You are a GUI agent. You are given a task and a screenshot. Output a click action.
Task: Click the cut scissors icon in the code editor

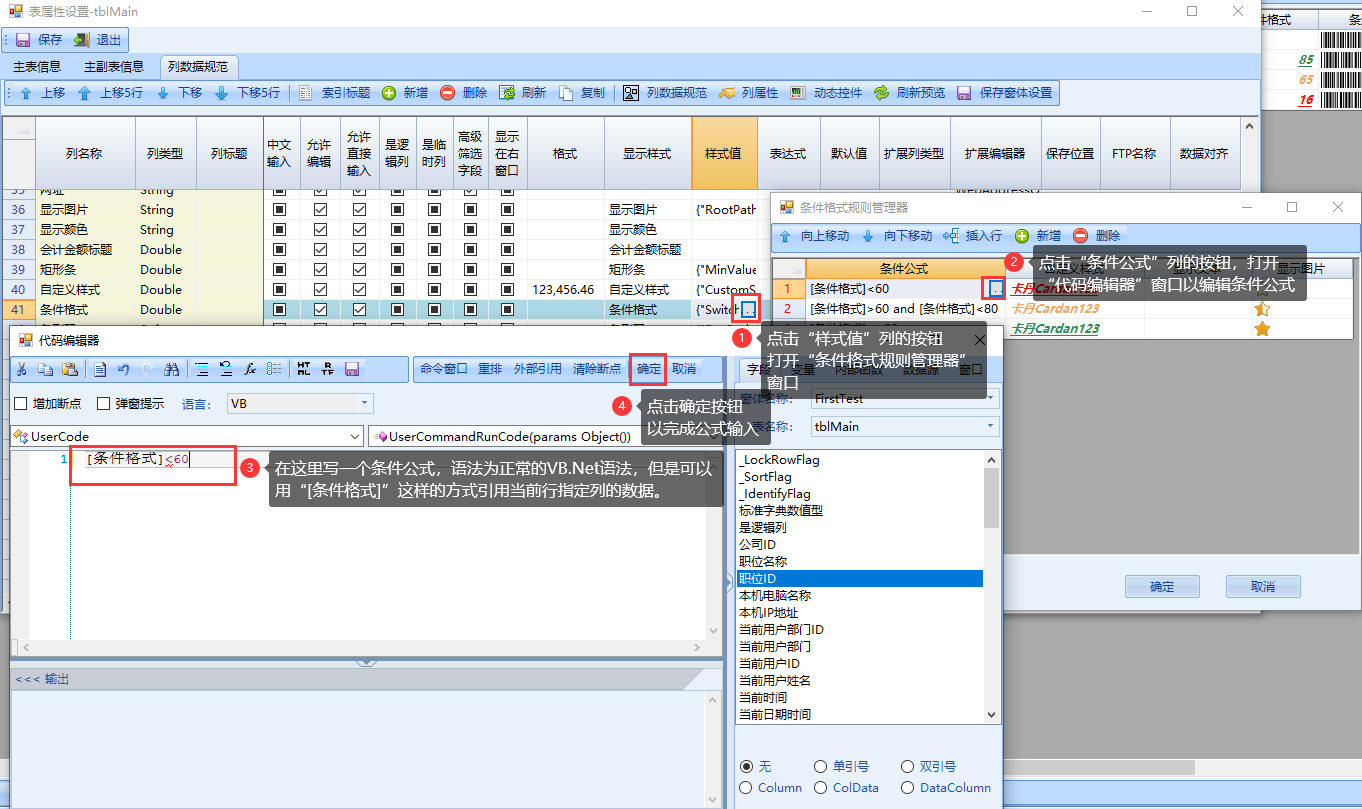coord(22,369)
